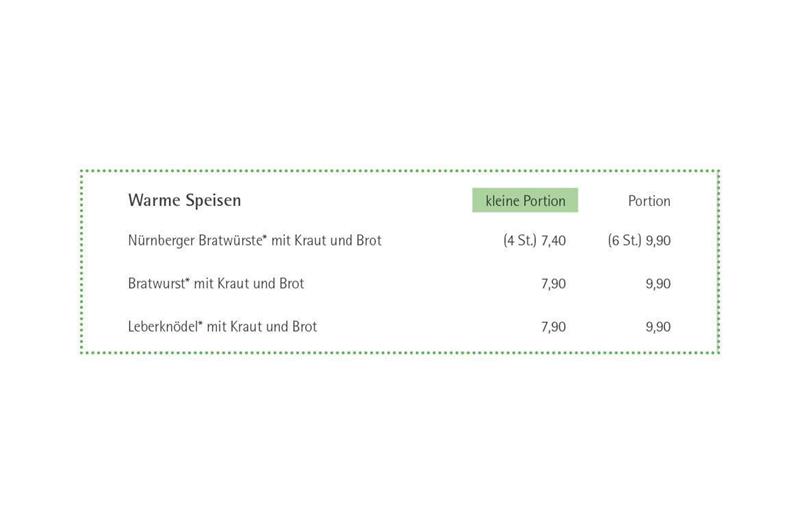This screenshot has width=800, height=525.
Task: Click the Warme Speisen heading
Action: 184,200
